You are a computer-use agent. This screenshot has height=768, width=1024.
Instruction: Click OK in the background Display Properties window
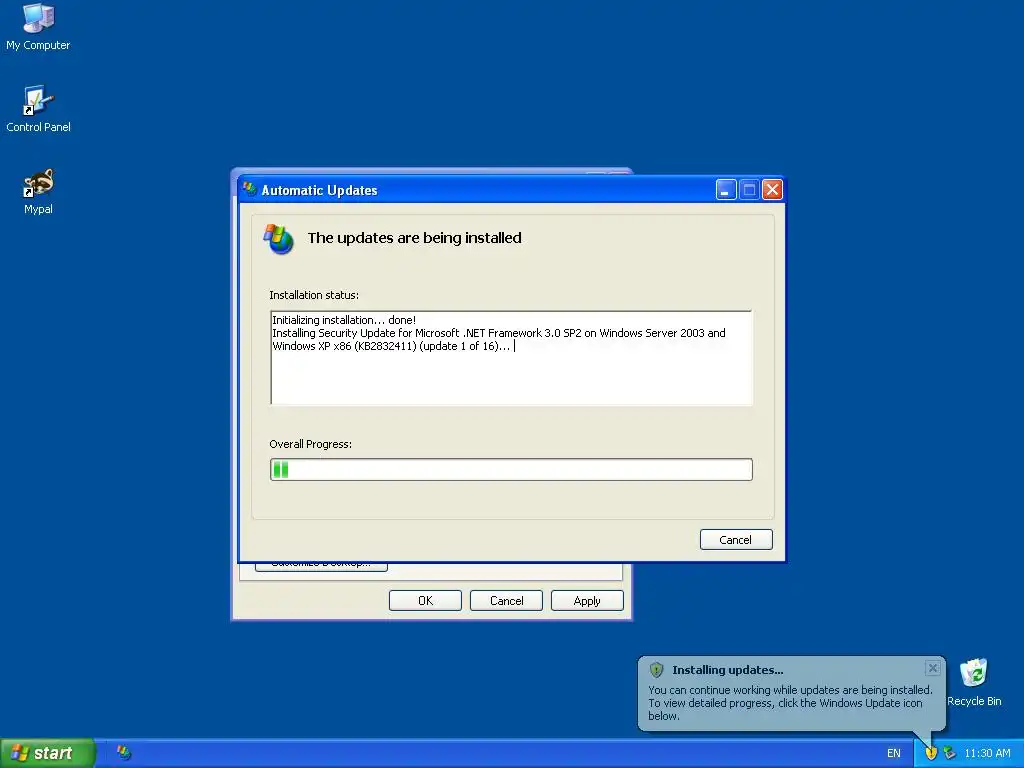point(425,600)
